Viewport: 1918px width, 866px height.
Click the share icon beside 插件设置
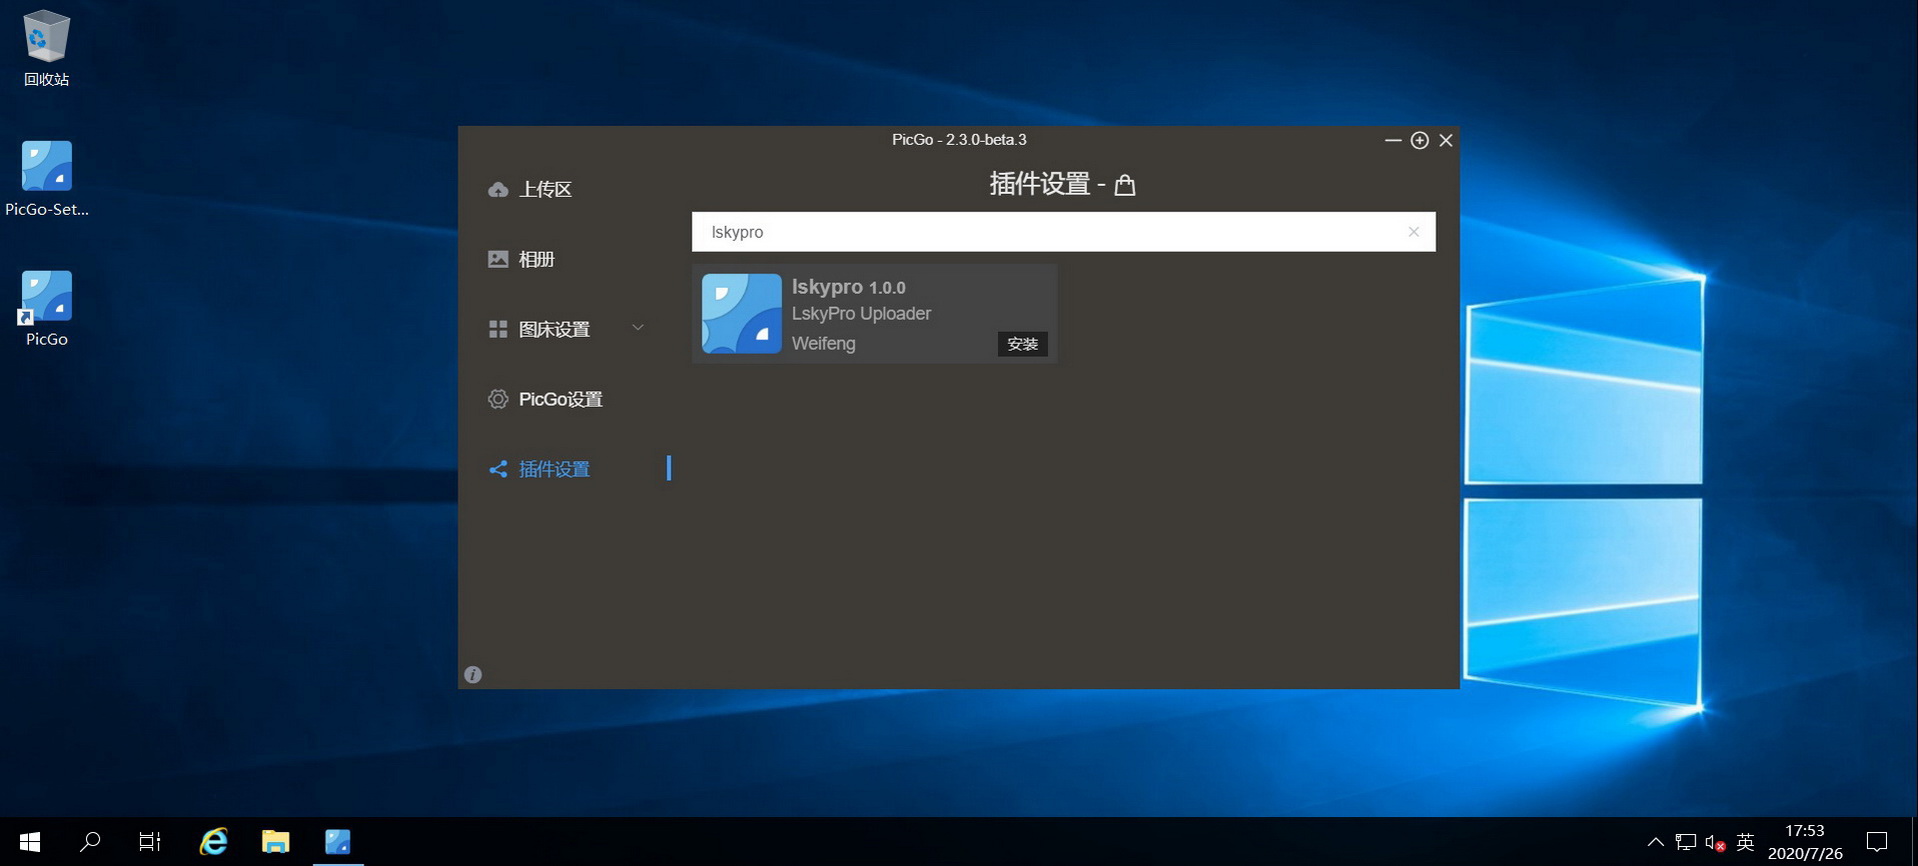(498, 469)
